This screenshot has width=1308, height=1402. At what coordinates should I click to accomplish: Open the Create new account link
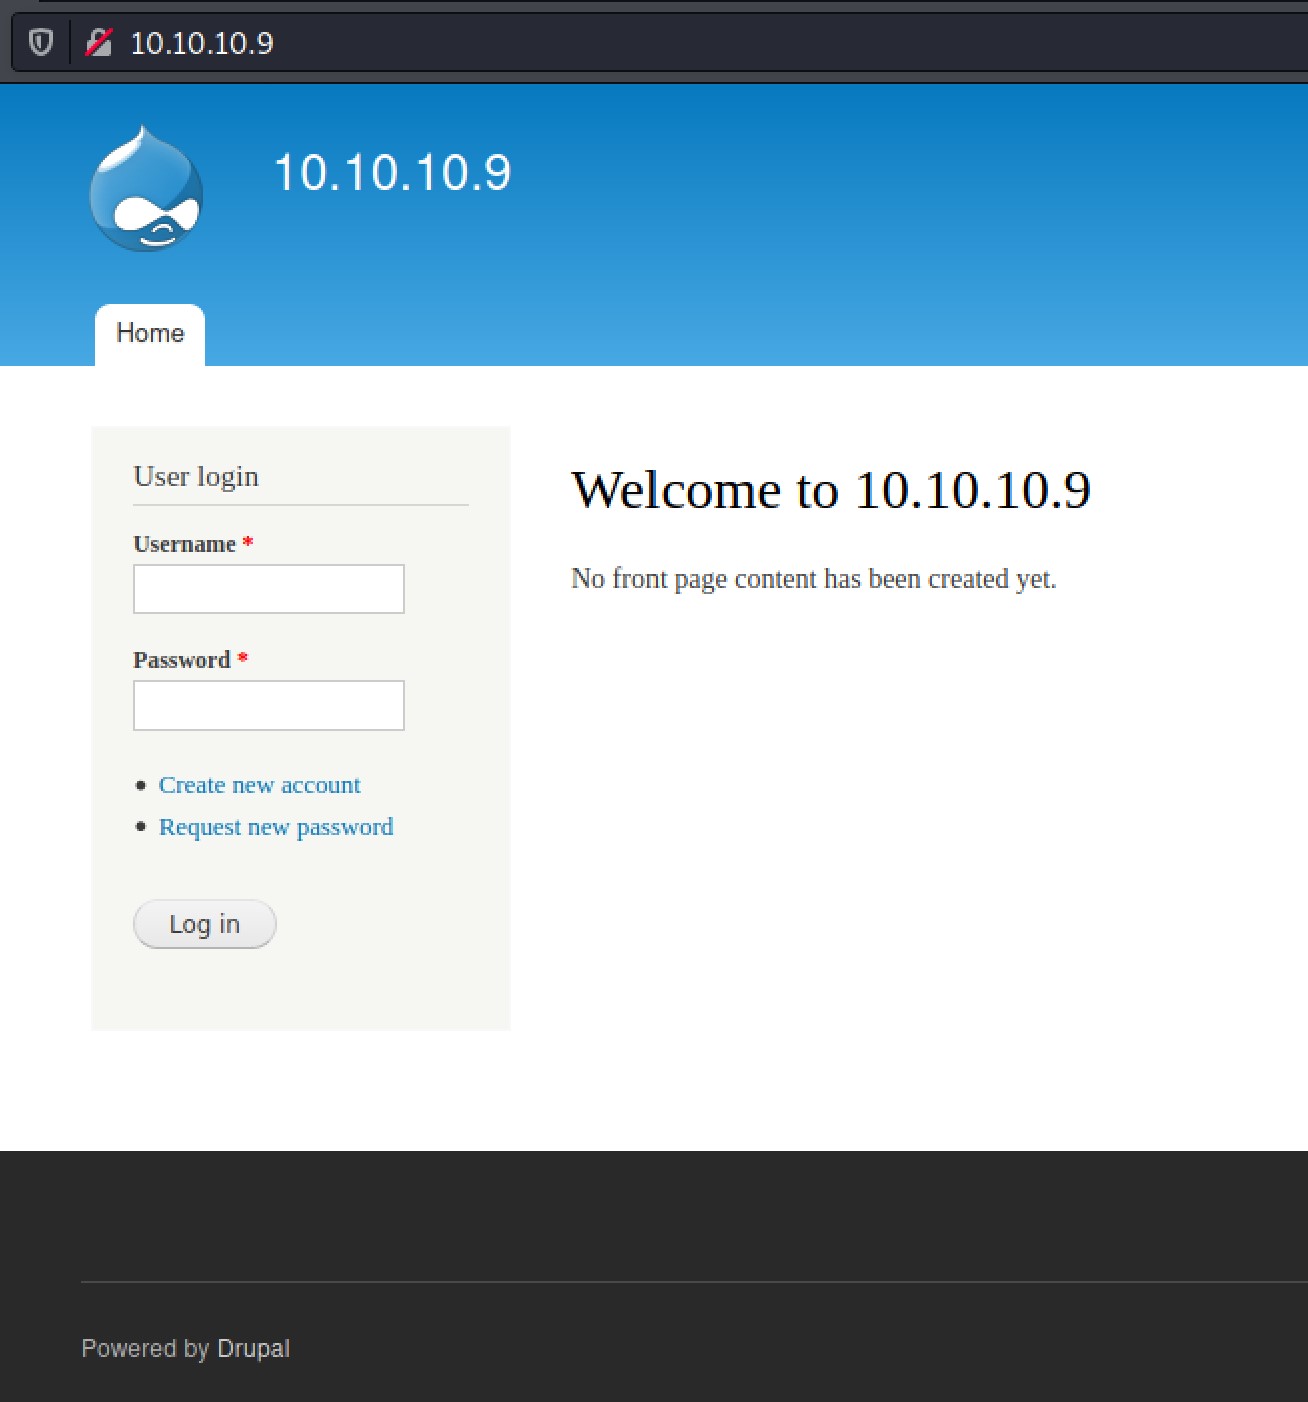pos(259,785)
